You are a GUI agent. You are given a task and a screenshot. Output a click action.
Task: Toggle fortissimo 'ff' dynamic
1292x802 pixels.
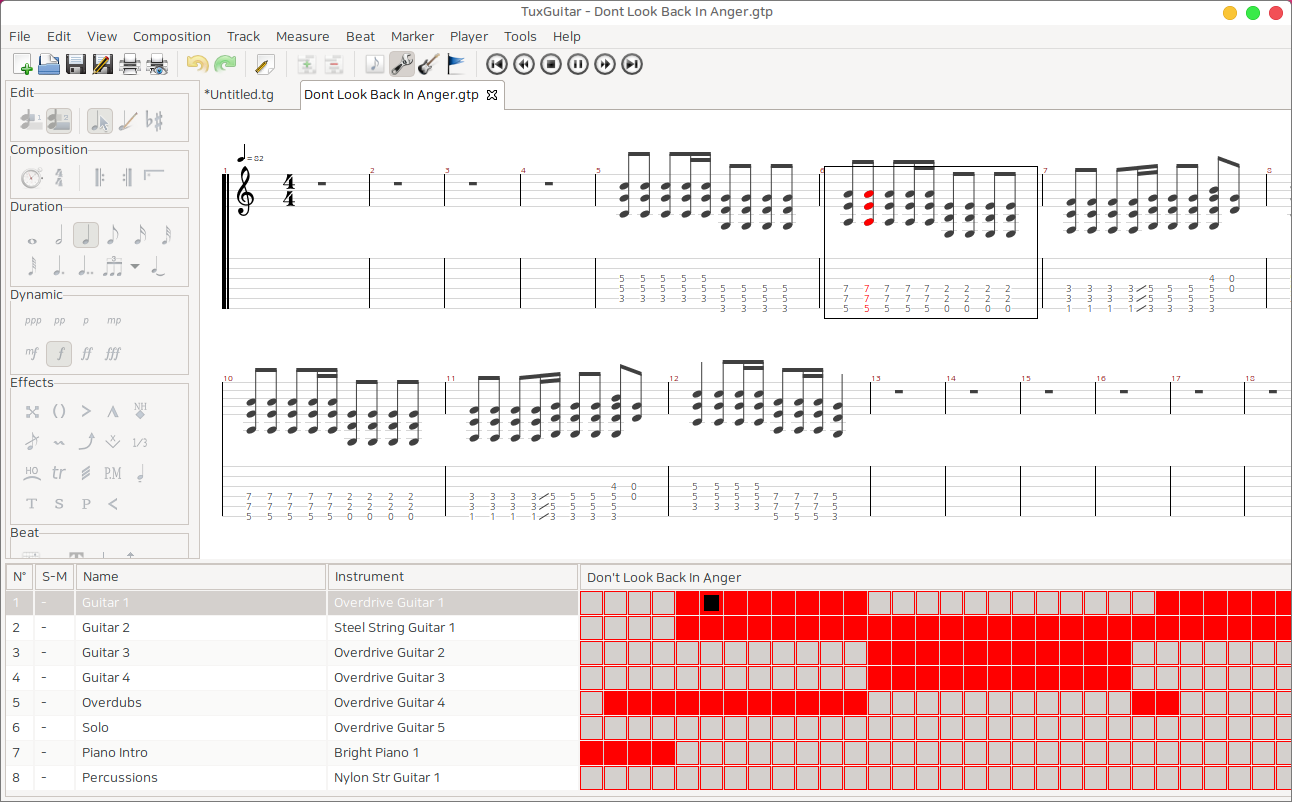point(86,354)
